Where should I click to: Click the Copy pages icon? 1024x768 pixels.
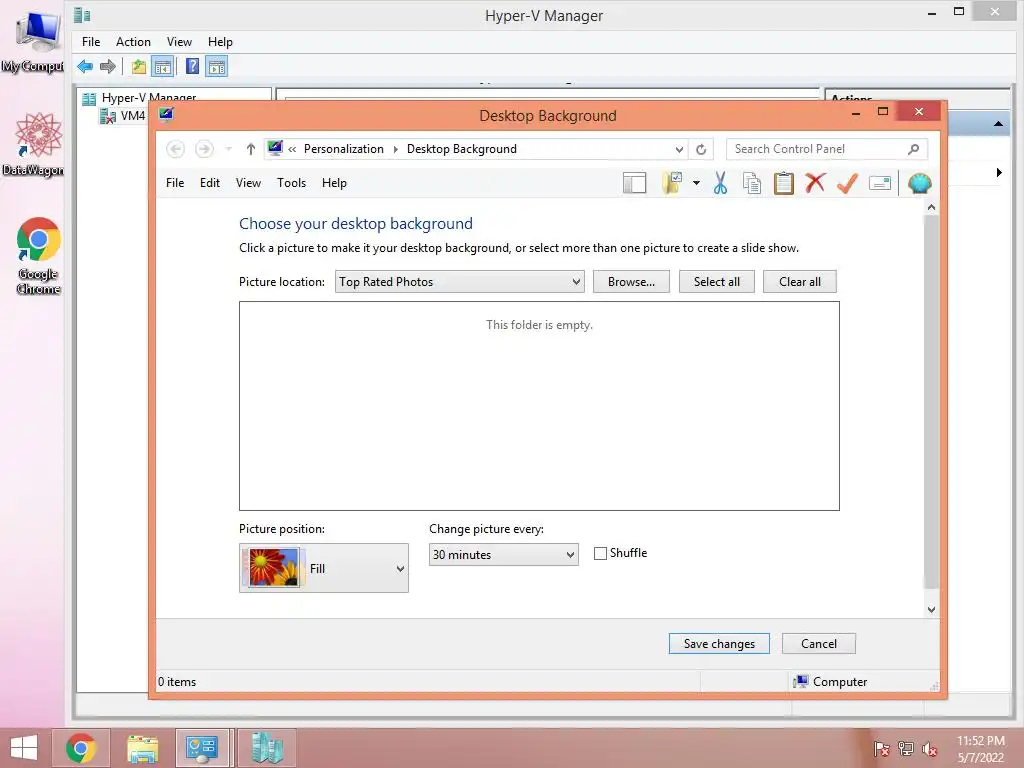click(752, 184)
